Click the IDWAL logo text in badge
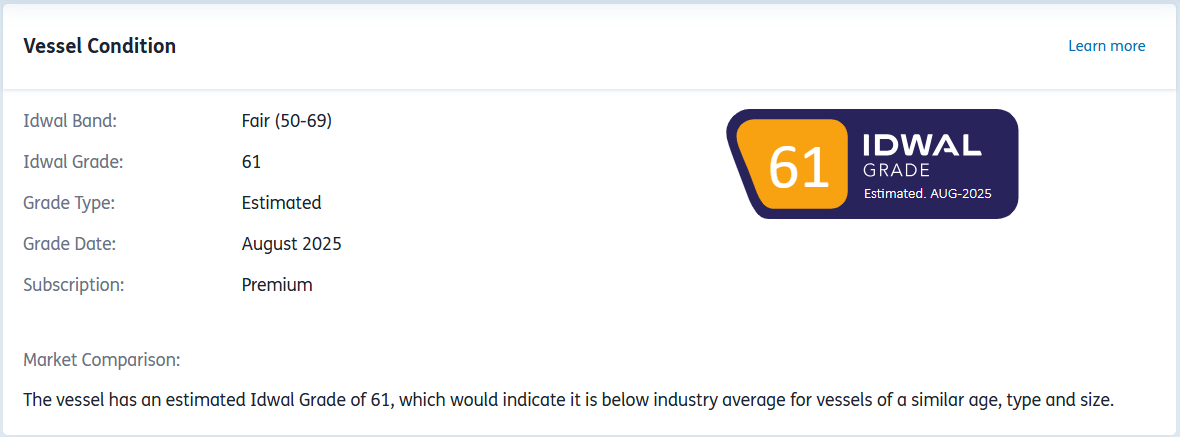This screenshot has height=437, width=1180. 922,144
